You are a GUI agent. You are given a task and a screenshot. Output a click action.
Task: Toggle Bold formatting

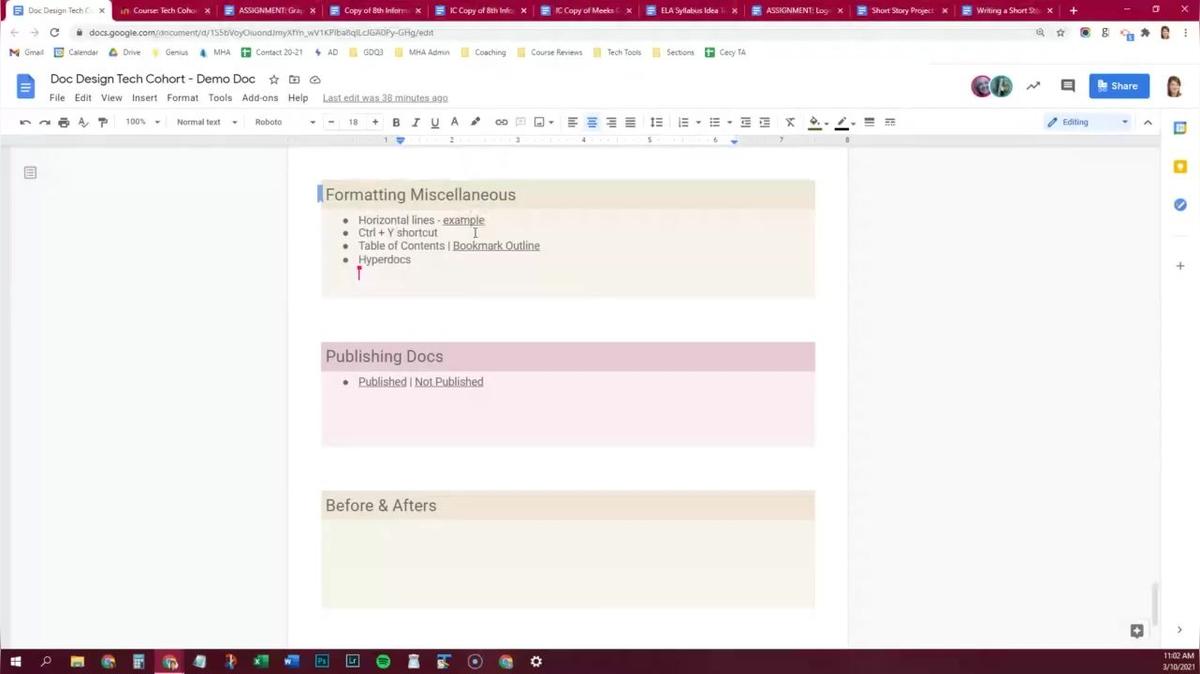point(396,122)
